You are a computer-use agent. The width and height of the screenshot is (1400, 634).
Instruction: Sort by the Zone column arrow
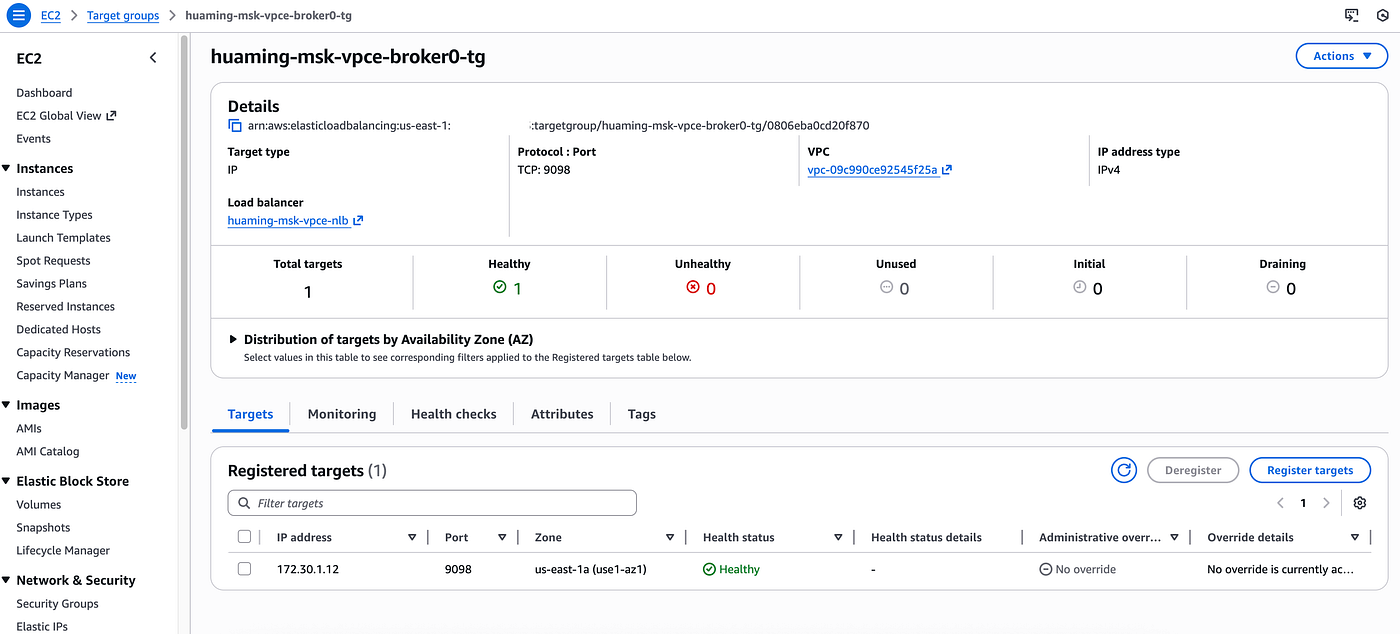pos(670,538)
